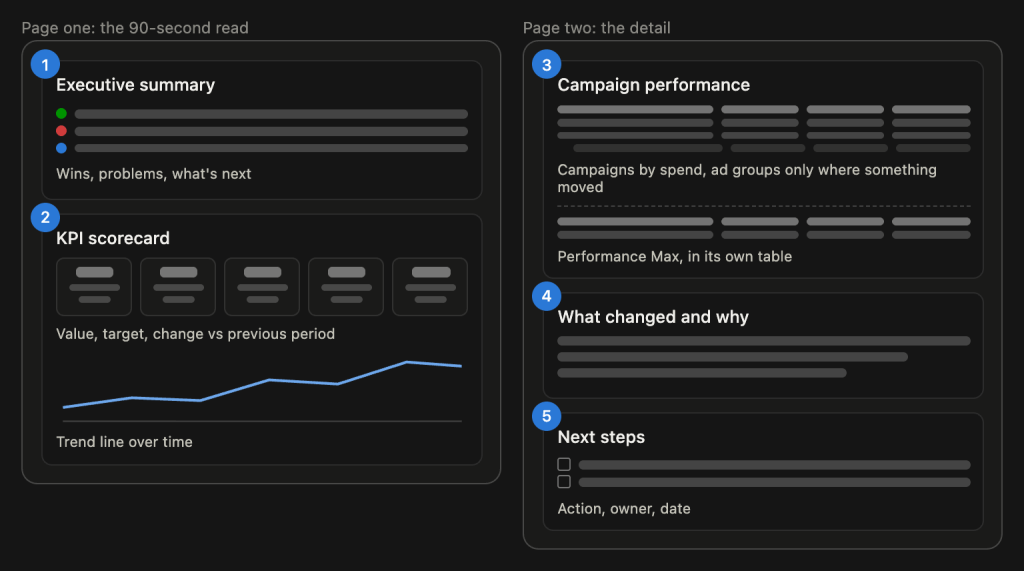Click the green dot in Executive summary

[x=61, y=114]
